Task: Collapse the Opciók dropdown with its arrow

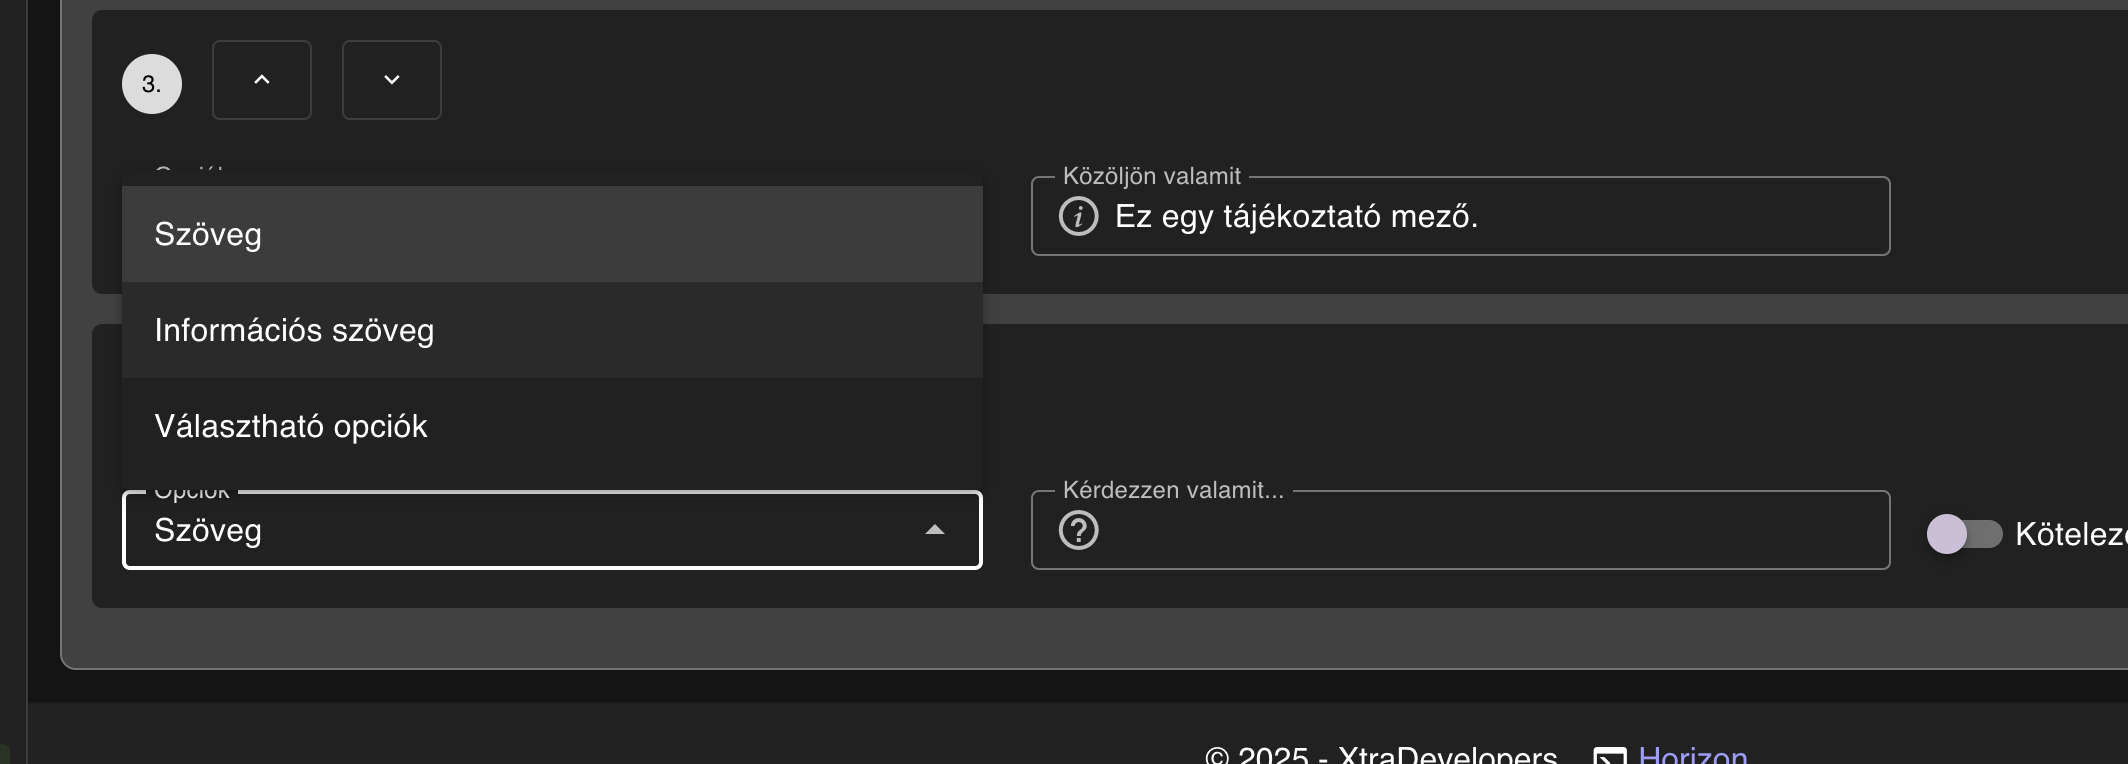Action: click(x=934, y=530)
